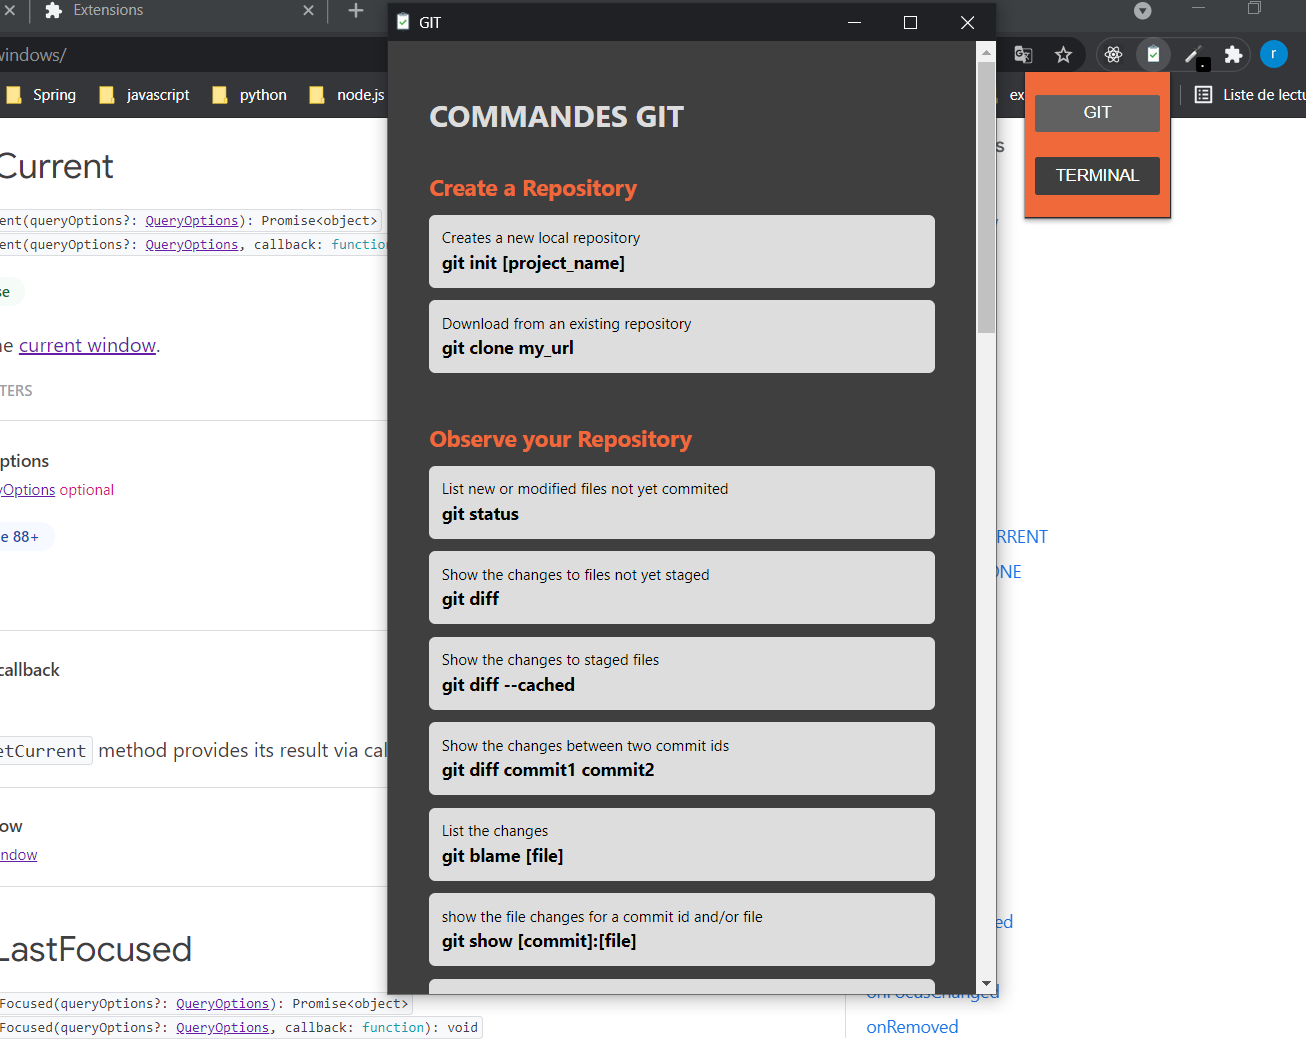Follow the current window hyperlink
The width and height of the screenshot is (1306, 1053).
pyautogui.click(x=86, y=345)
